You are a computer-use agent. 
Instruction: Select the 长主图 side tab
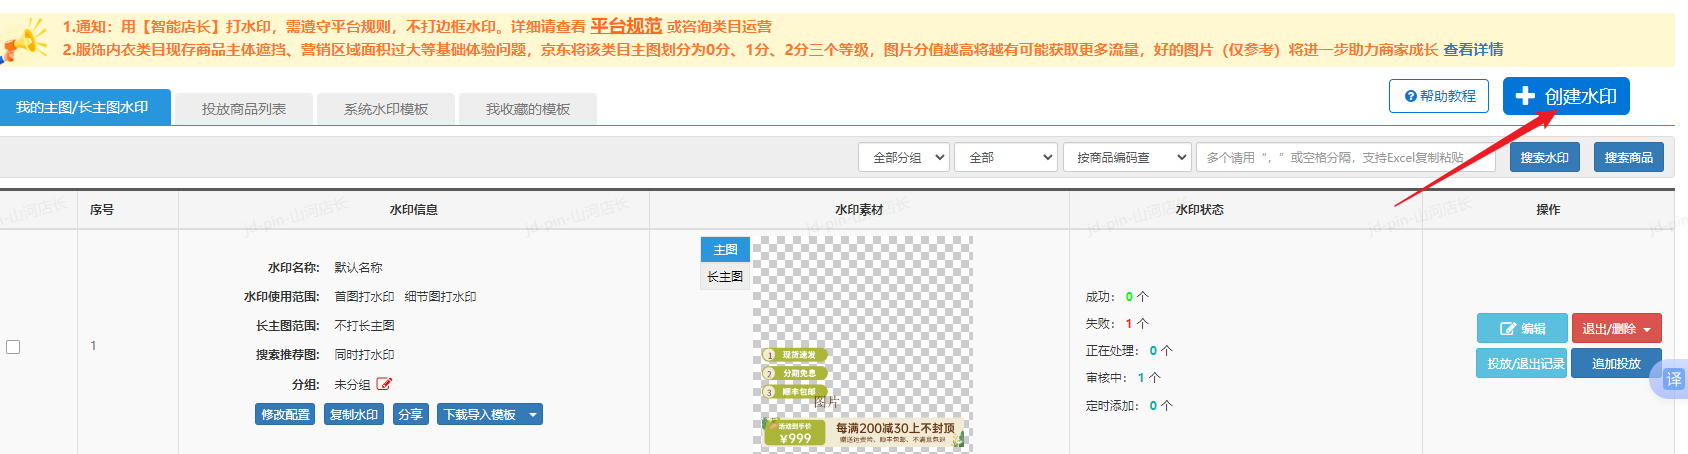pos(725,276)
